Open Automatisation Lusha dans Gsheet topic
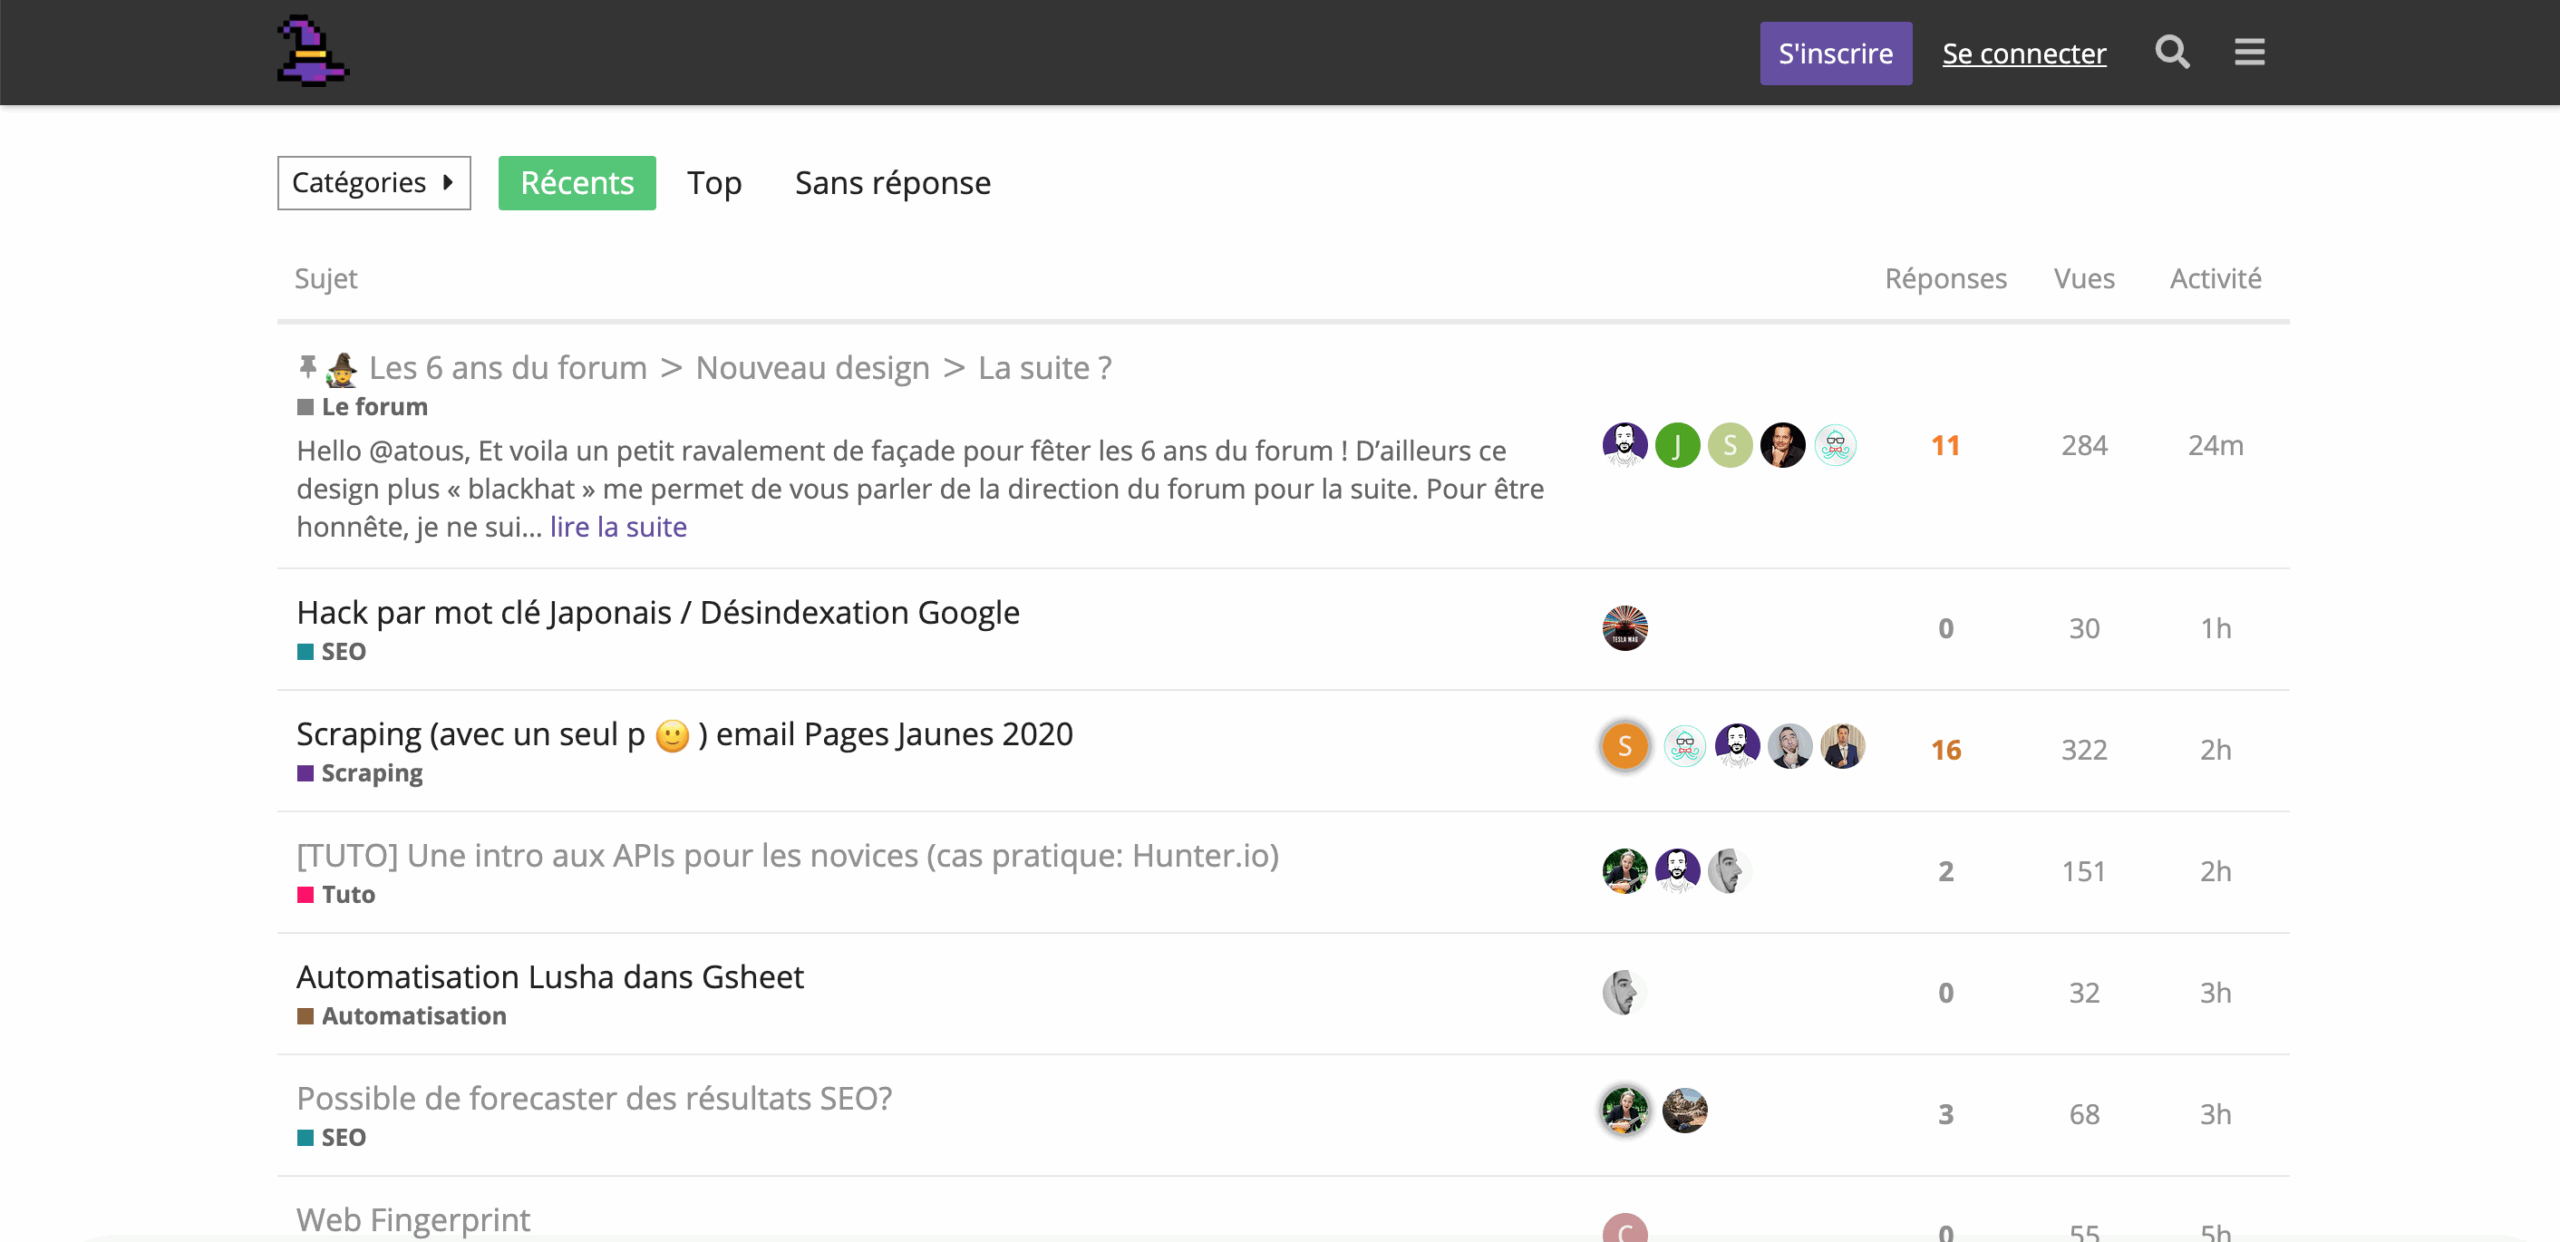 pos(550,977)
